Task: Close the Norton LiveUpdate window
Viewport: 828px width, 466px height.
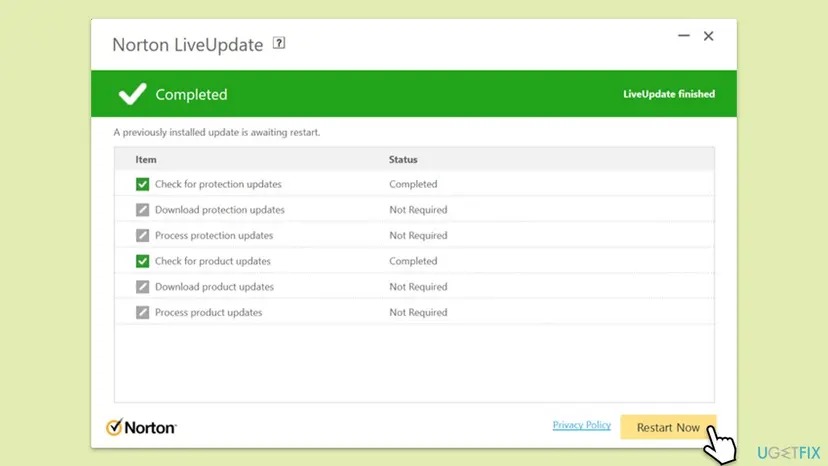Action: 709,36
